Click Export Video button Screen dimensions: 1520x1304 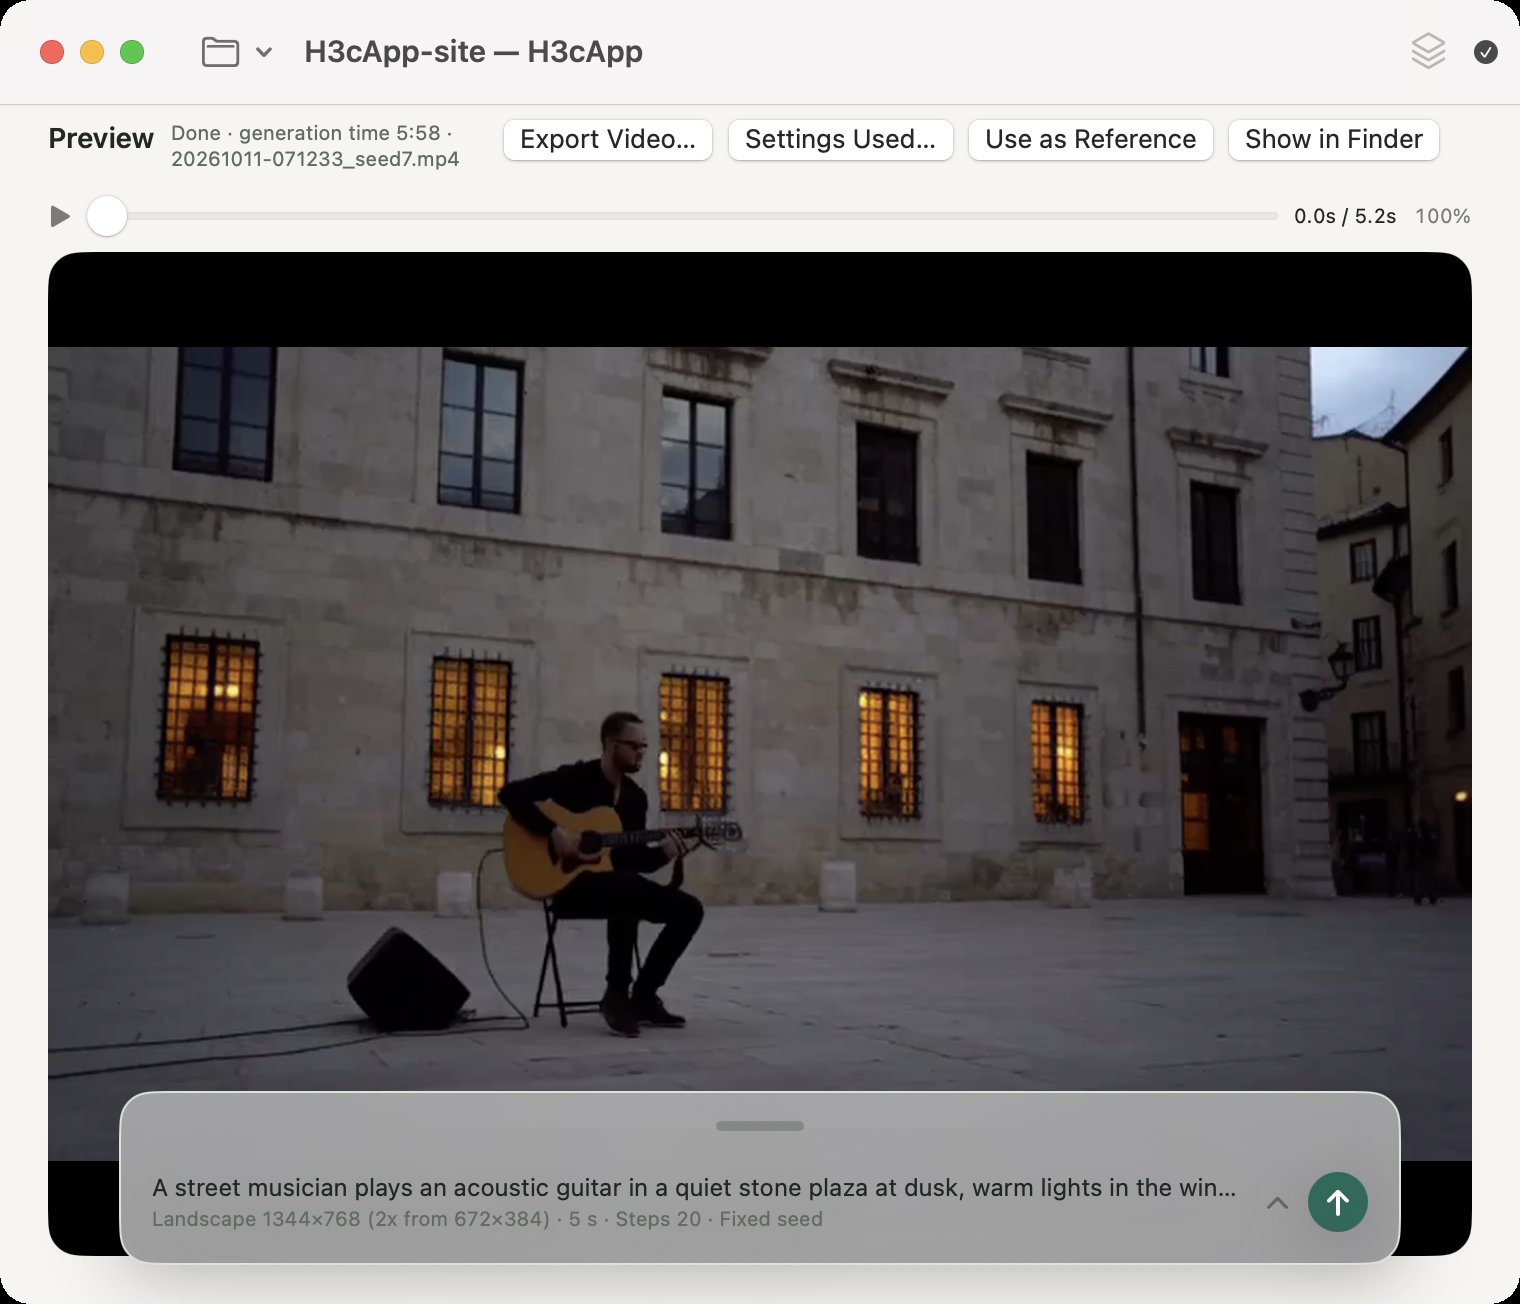[608, 140]
